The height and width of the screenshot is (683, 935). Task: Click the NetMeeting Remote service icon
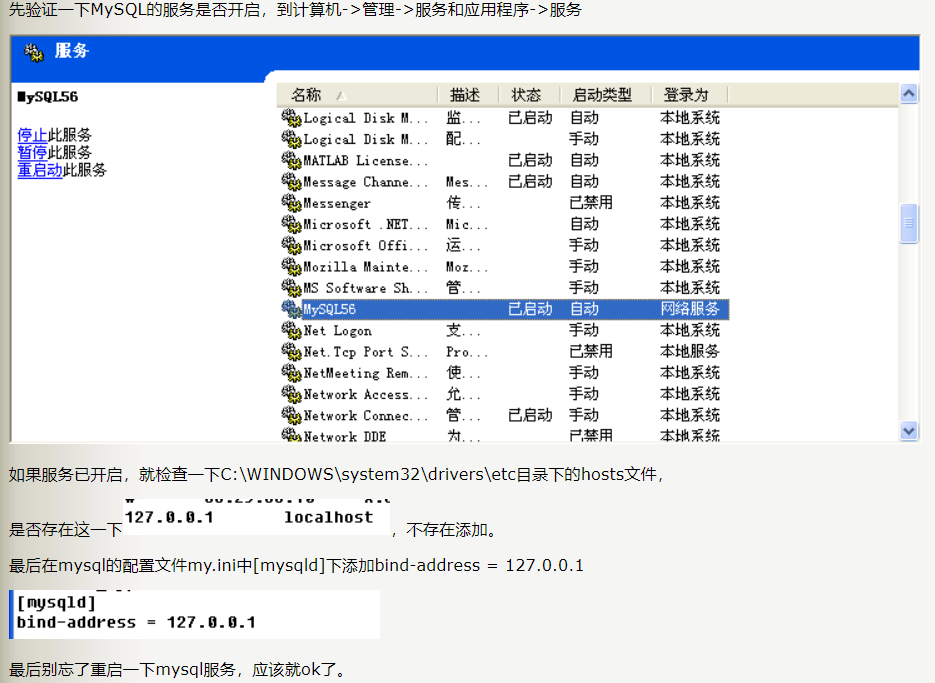point(291,373)
